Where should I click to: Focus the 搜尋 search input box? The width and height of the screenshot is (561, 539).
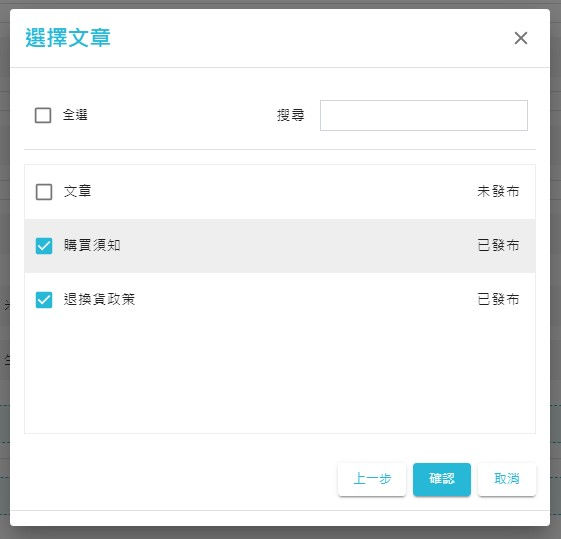click(424, 115)
